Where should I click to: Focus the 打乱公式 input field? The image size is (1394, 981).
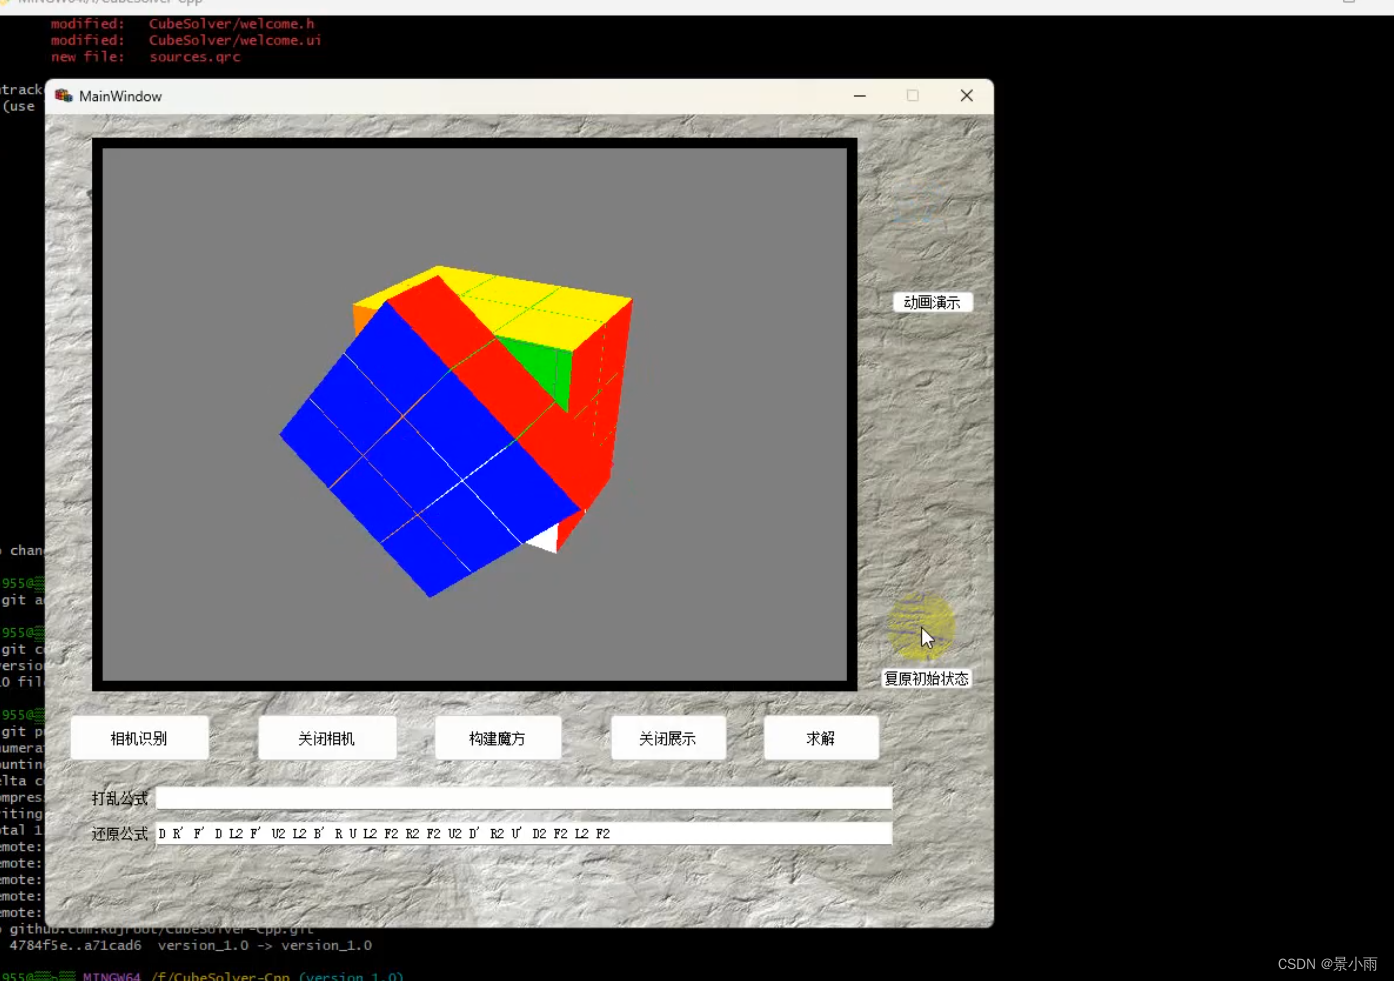(x=523, y=798)
